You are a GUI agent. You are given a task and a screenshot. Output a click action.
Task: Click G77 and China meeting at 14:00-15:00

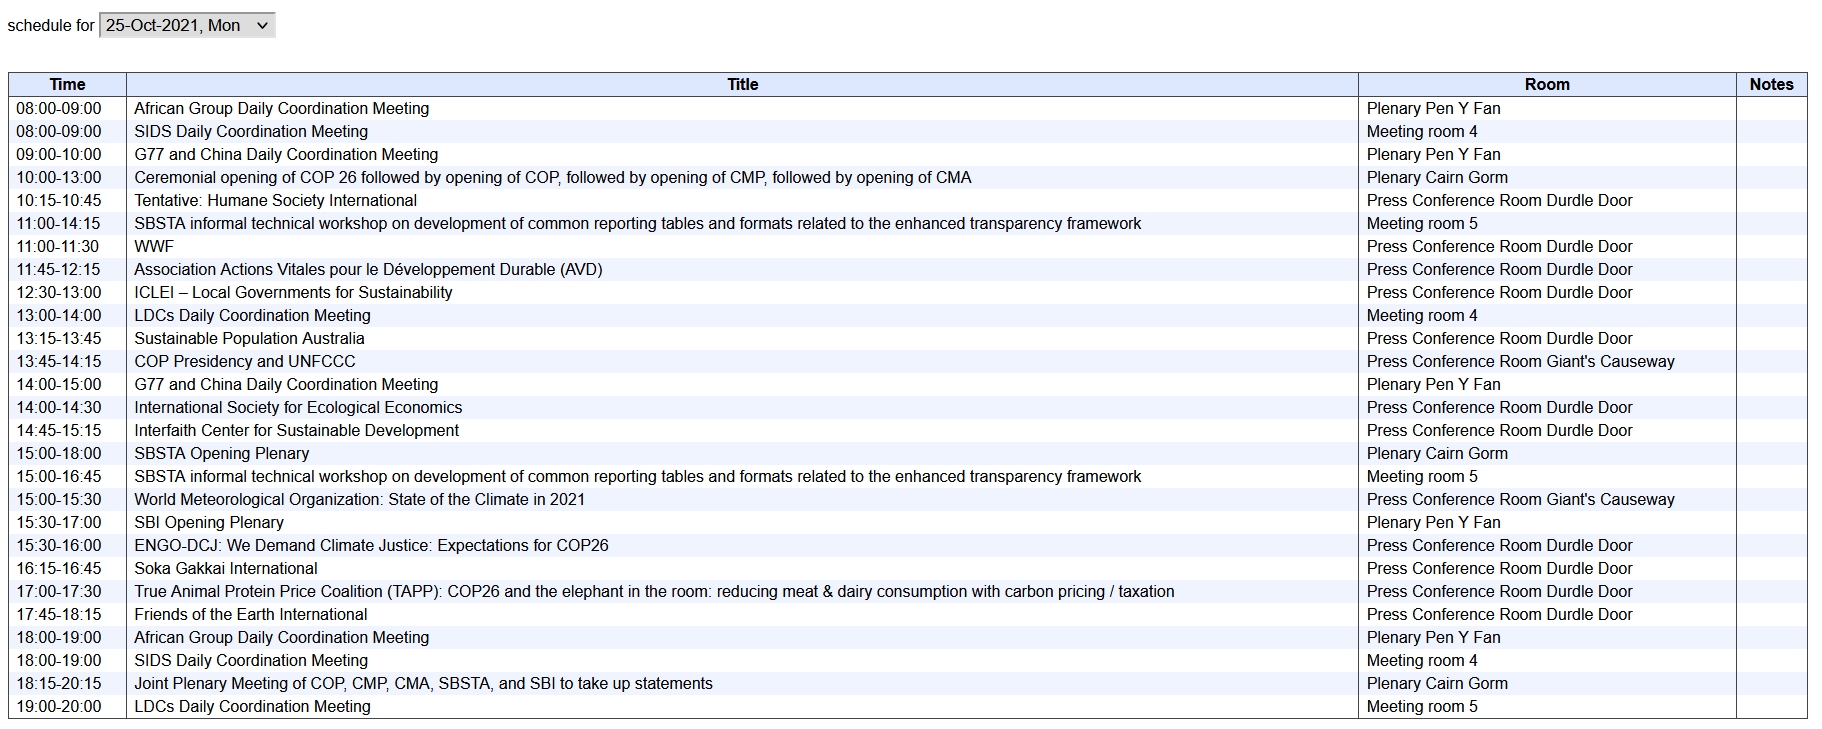286,384
